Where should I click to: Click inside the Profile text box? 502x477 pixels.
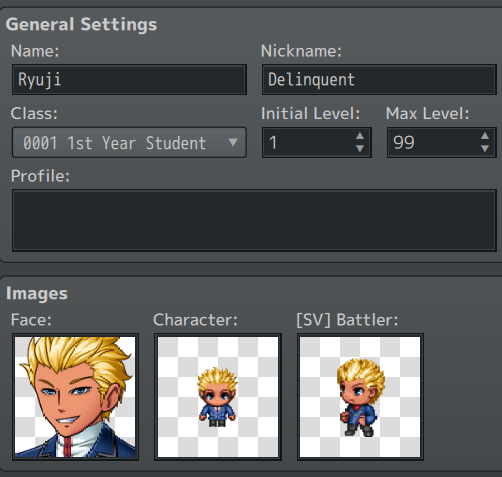(254, 220)
